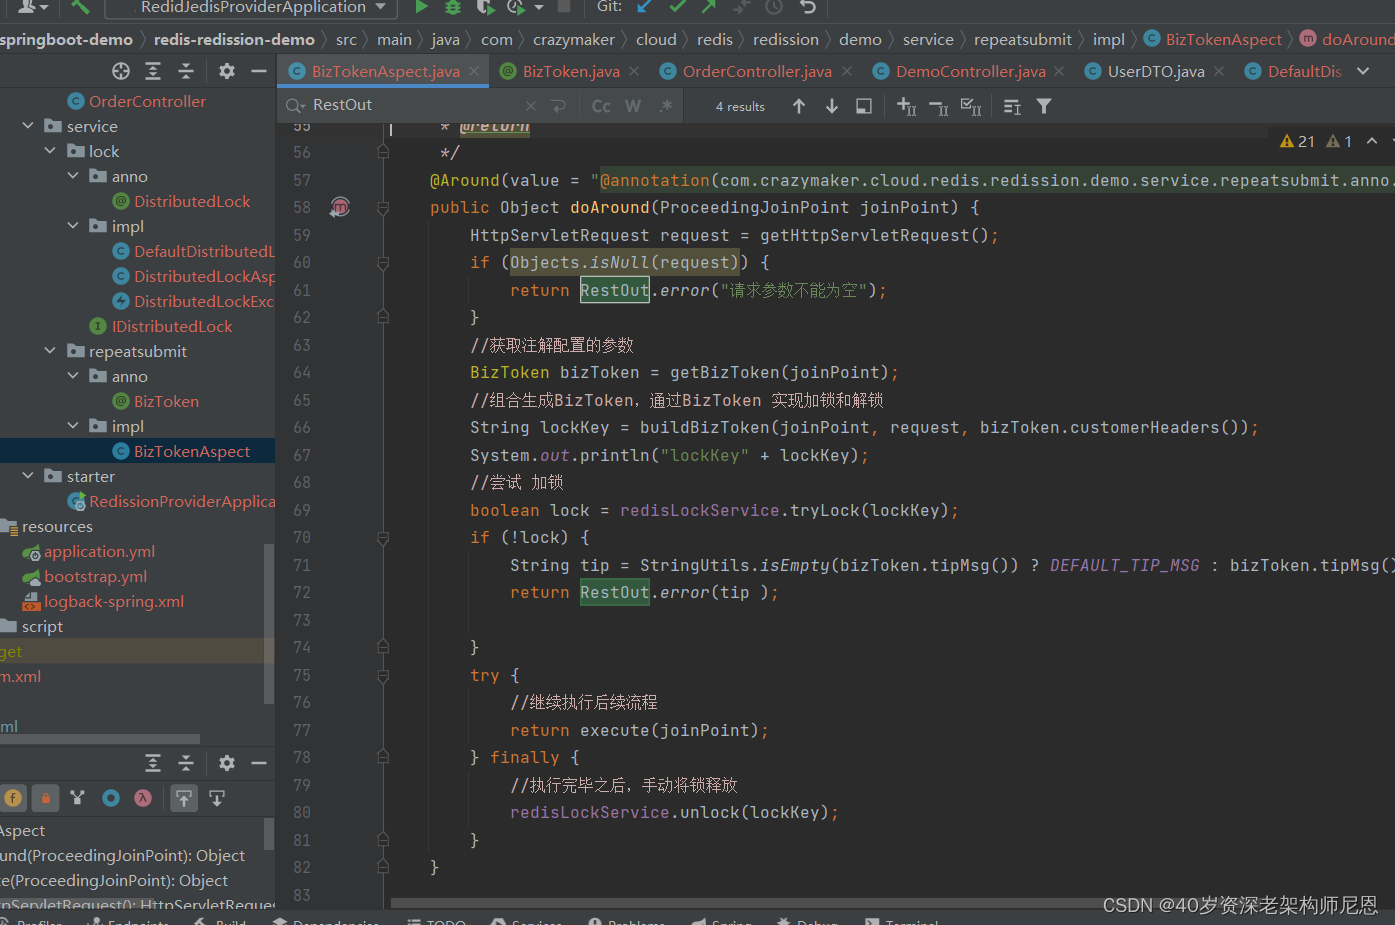Open search history dropdown magnifier
1395x925 pixels.
[295, 106]
